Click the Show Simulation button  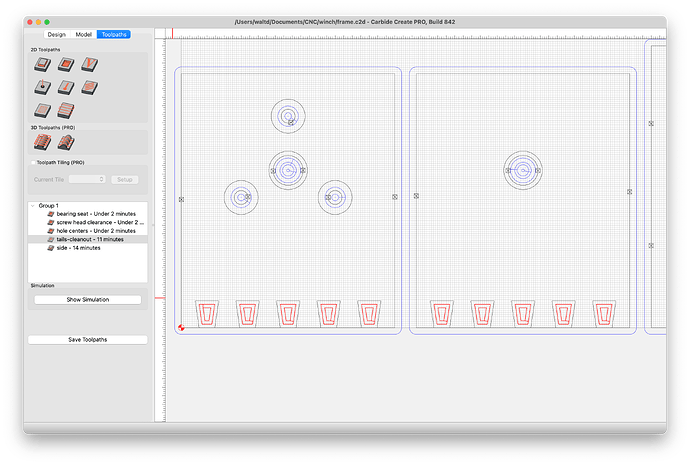[x=88, y=300]
